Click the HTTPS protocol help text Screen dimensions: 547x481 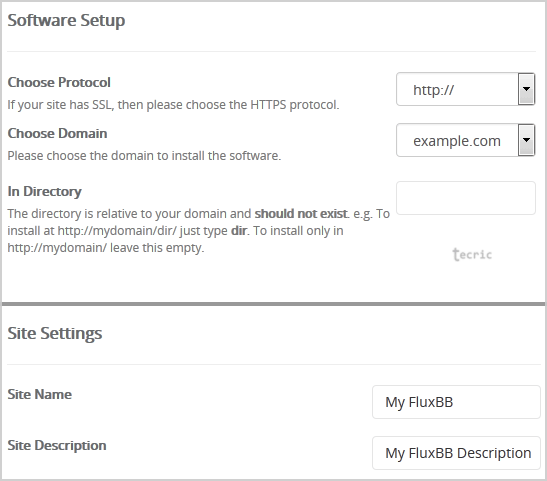point(173,105)
